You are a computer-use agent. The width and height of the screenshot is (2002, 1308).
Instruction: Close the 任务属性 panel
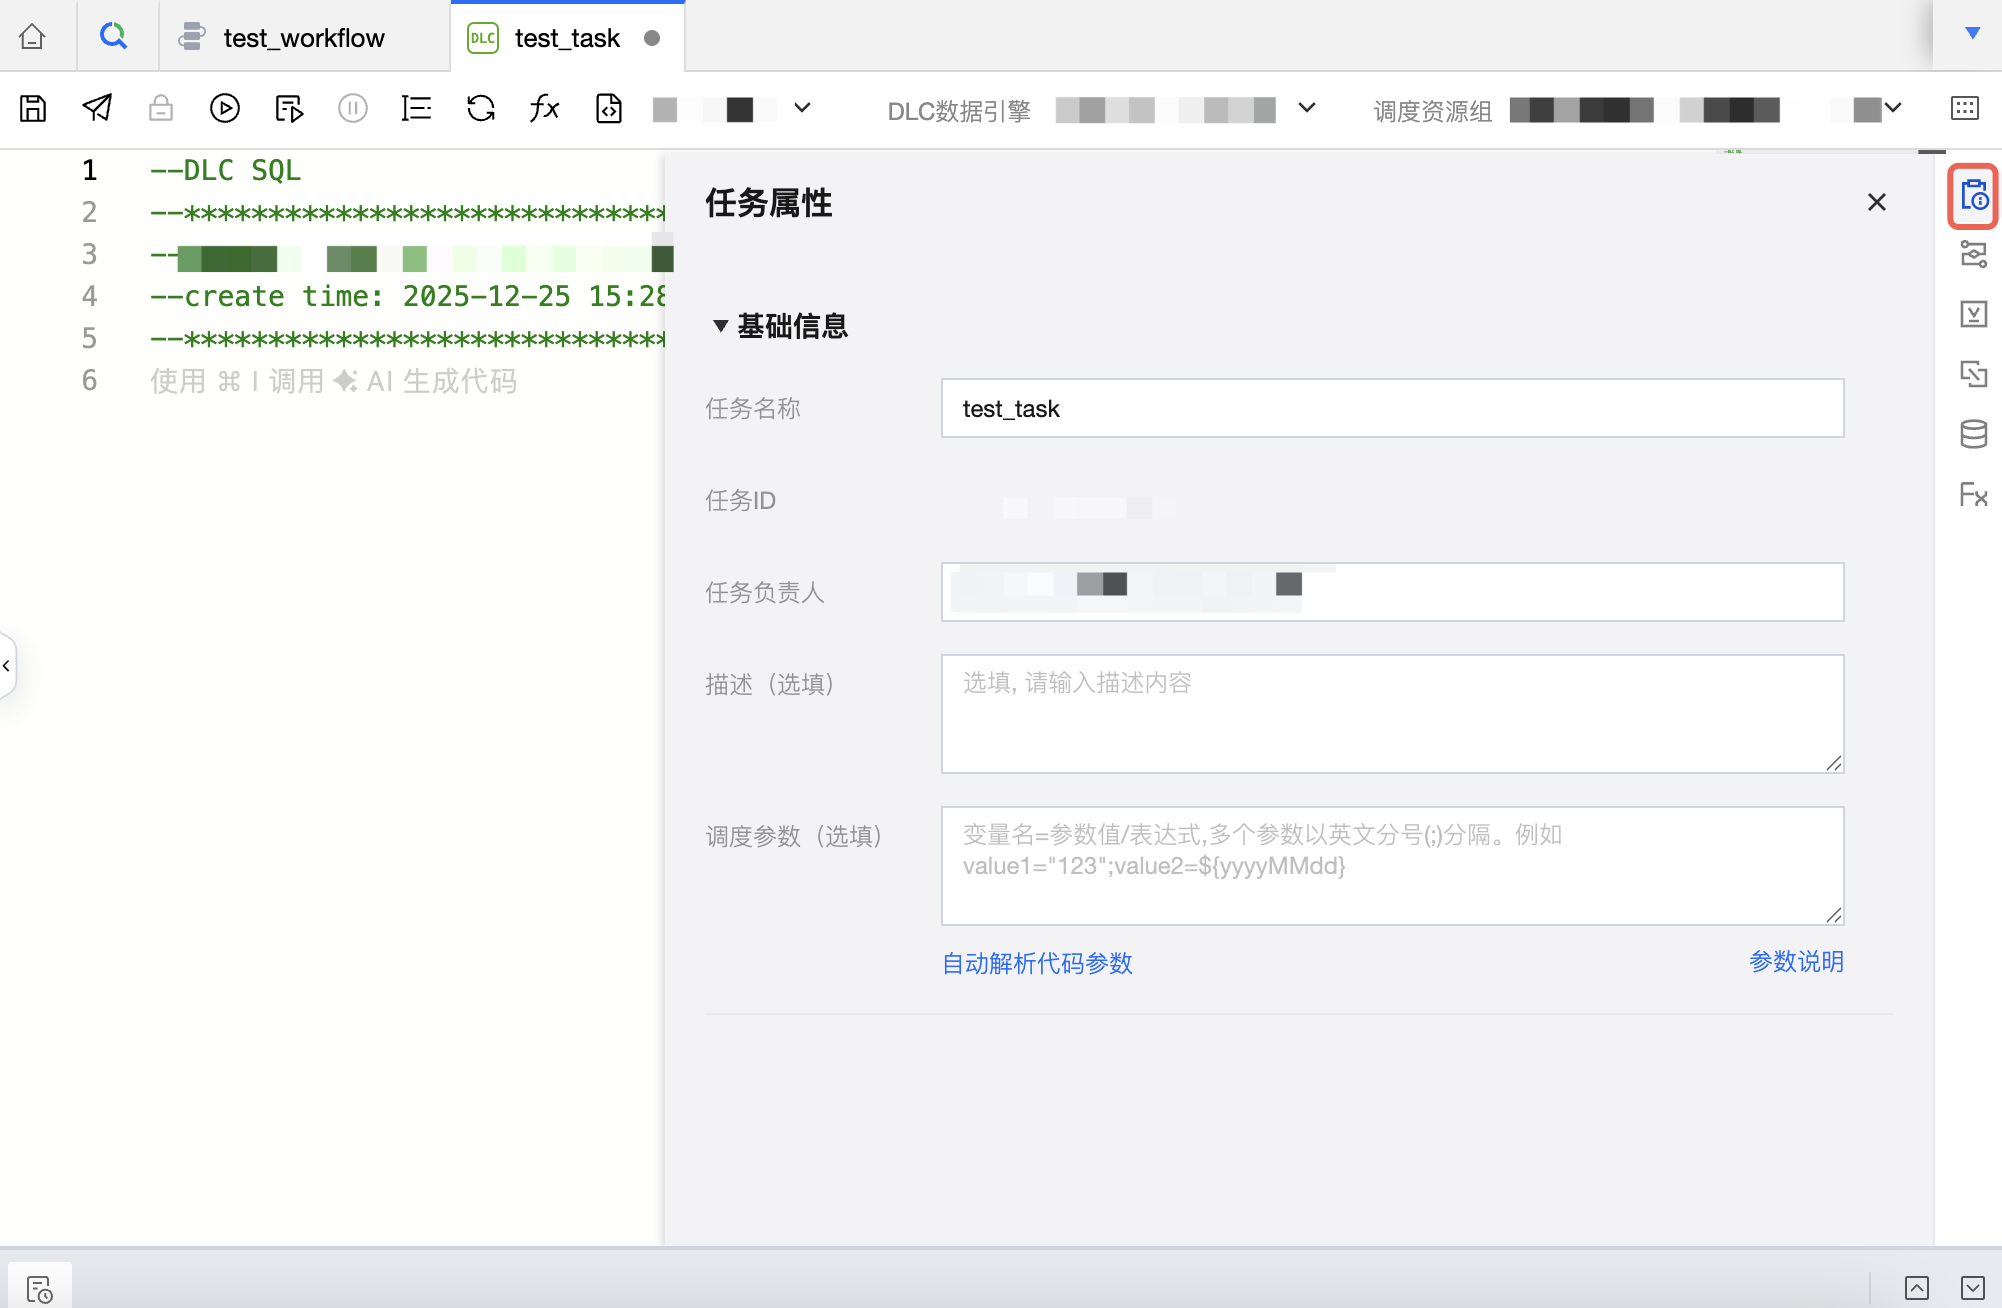[1876, 202]
